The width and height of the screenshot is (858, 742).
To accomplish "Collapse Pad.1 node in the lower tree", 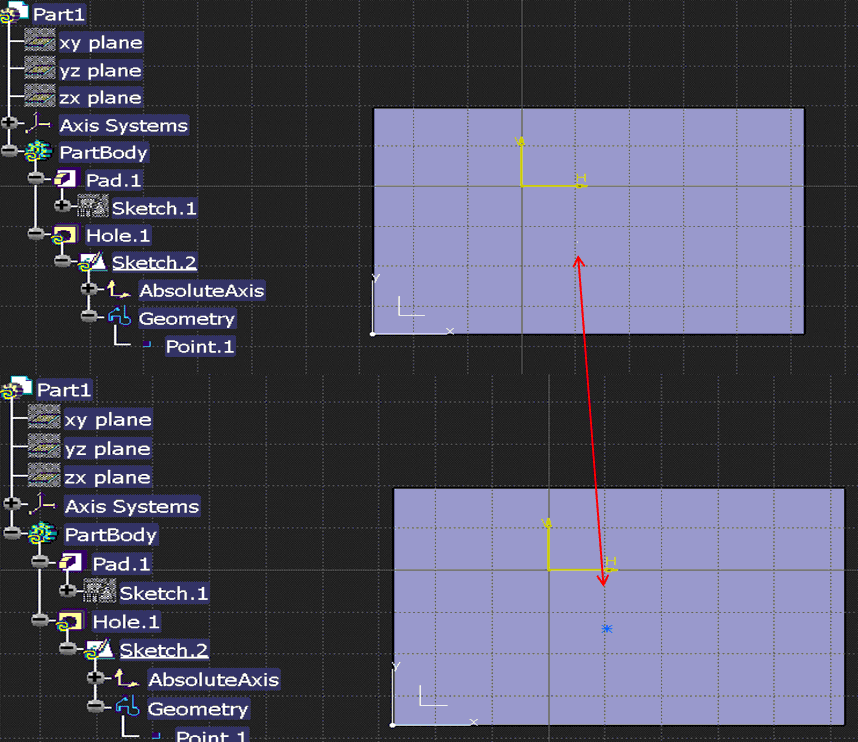I will tap(39, 561).
